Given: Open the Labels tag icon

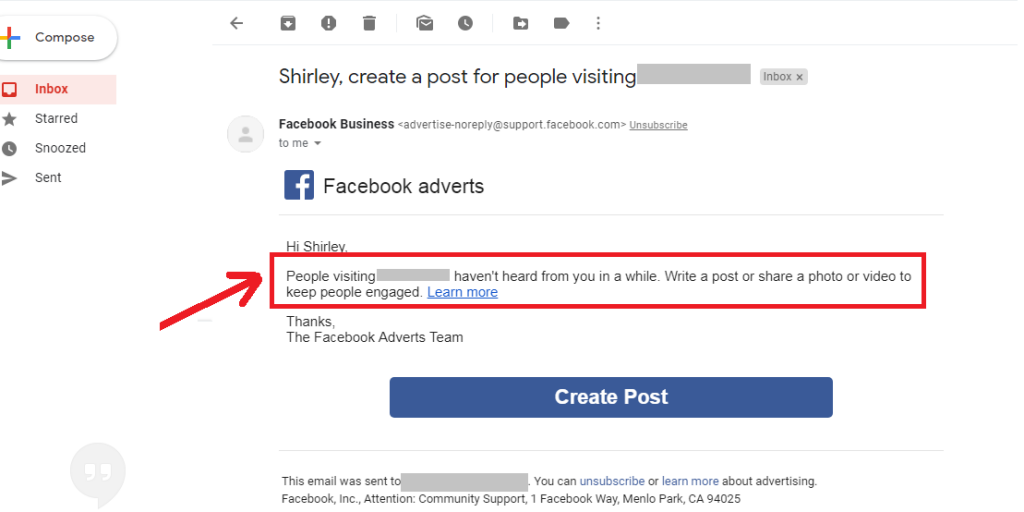Looking at the screenshot, I should tap(560, 23).
